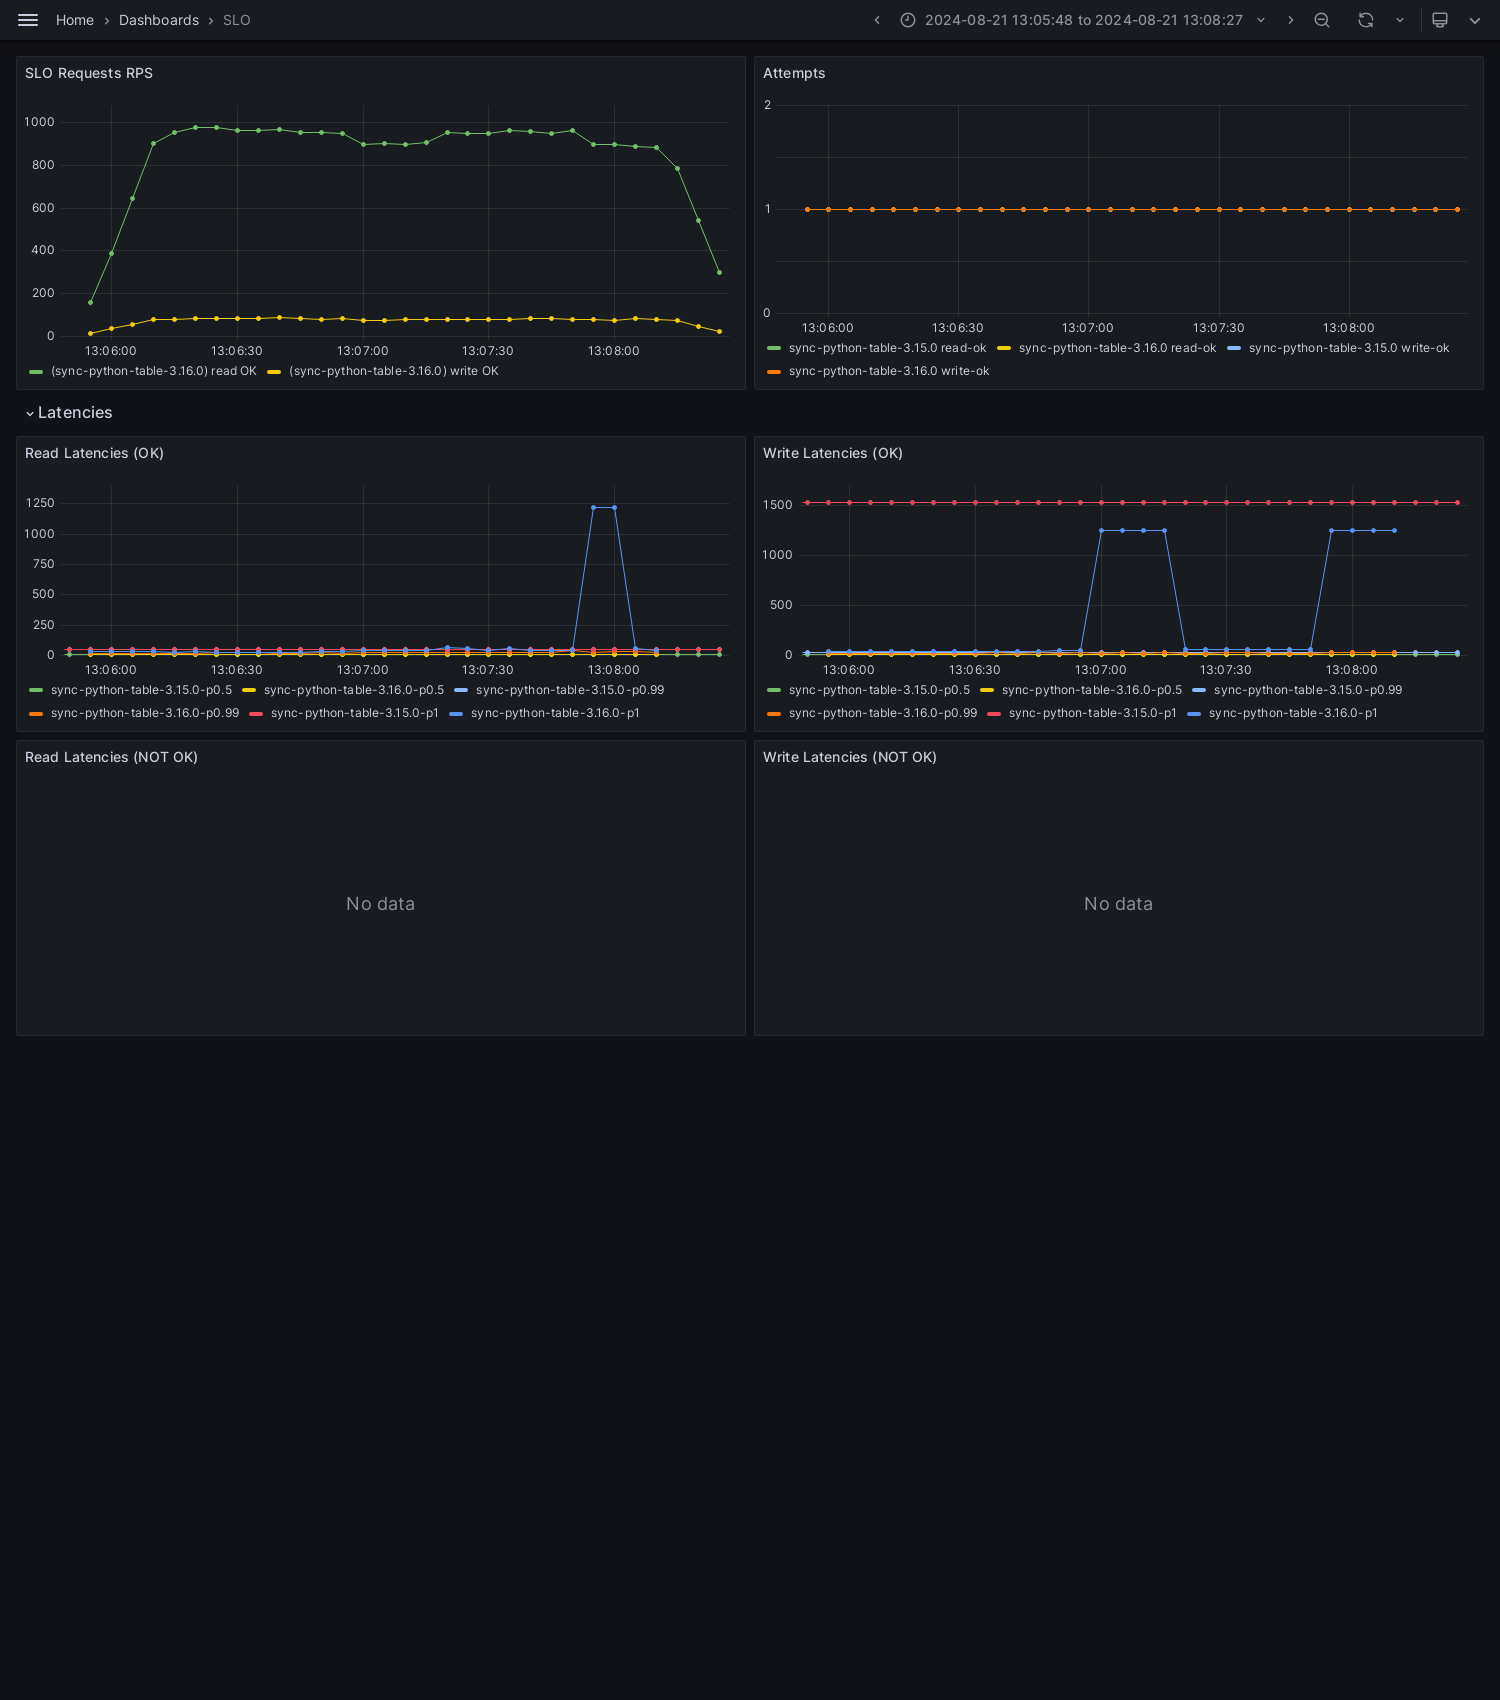Collapse the Latencies row
Screen dimensions: 1500x1700
coord(69,413)
